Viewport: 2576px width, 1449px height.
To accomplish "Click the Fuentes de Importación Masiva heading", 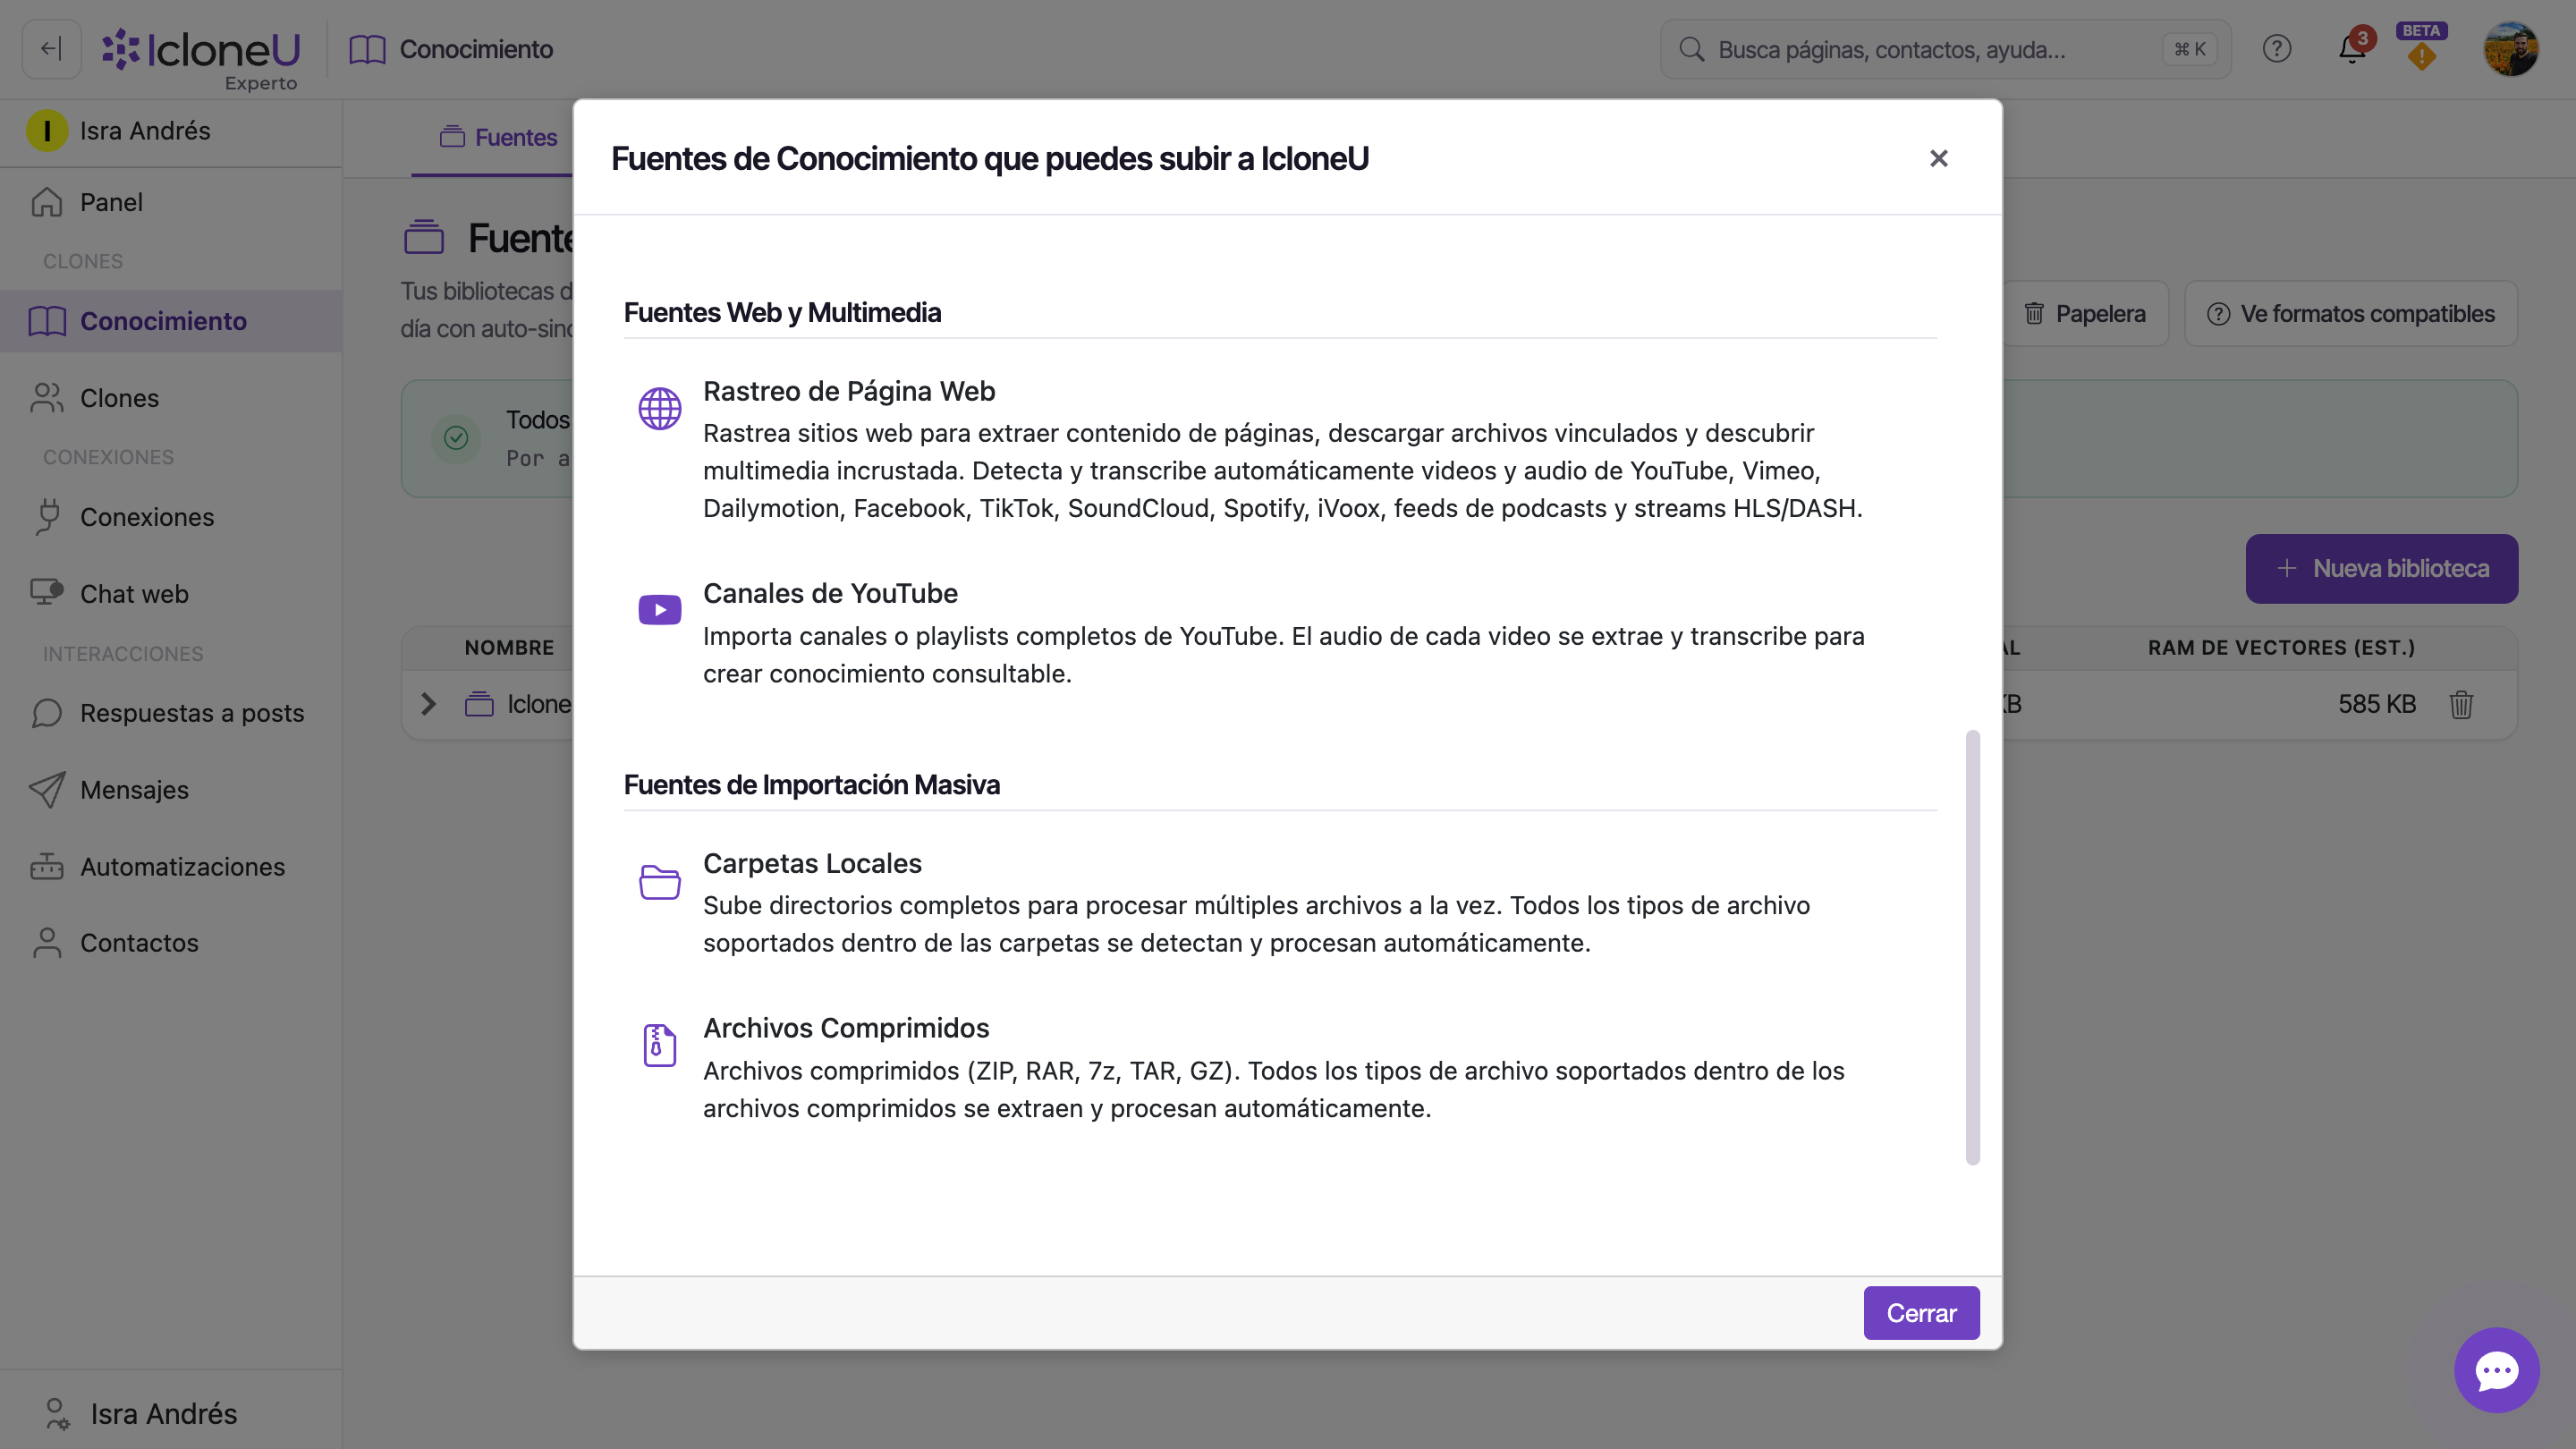I will (812, 785).
